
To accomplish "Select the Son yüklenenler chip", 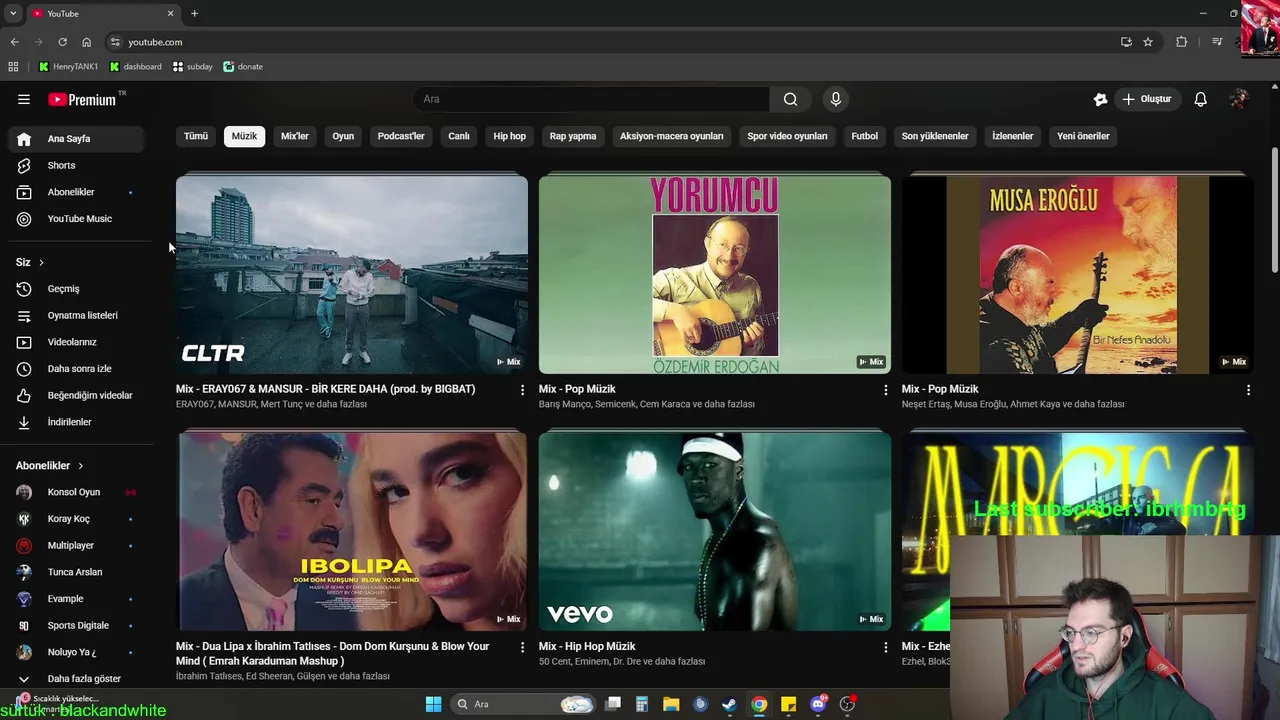I will click(x=935, y=136).
